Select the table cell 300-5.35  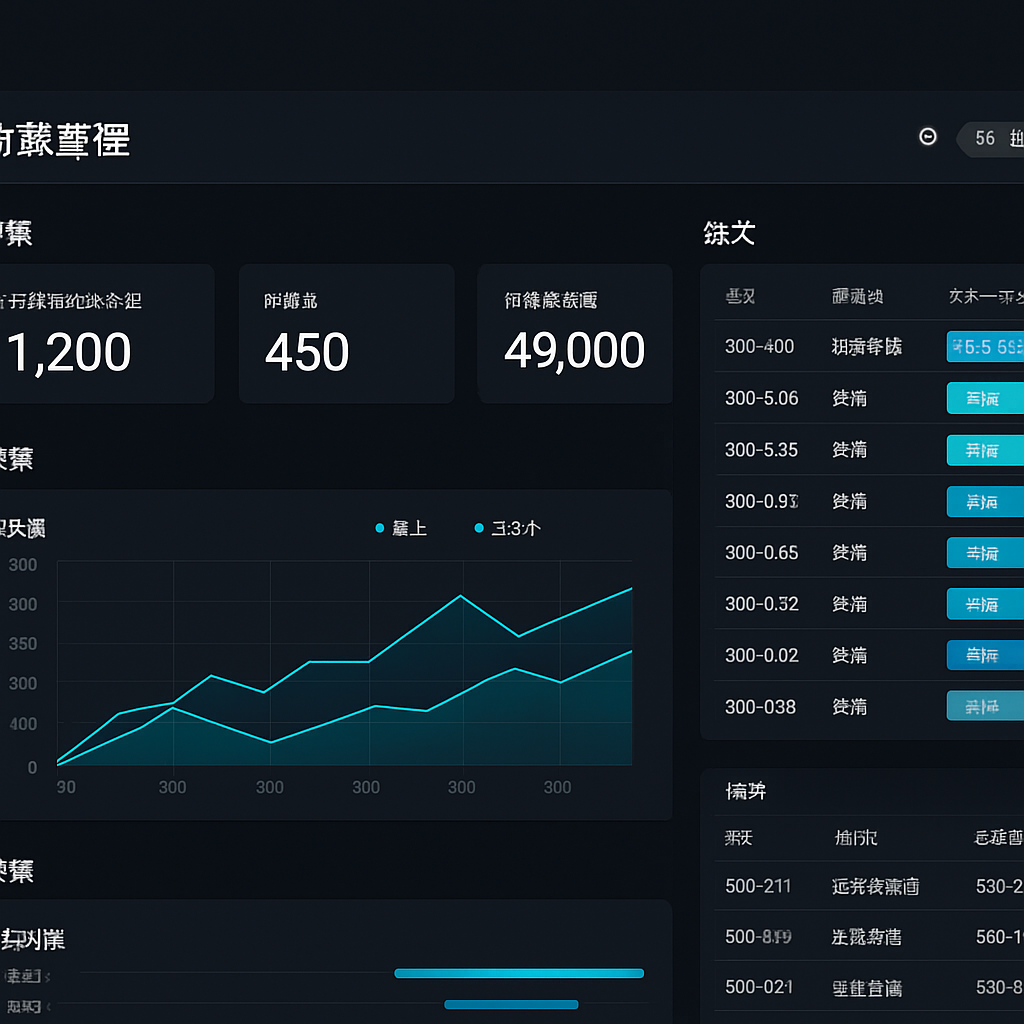coord(761,450)
